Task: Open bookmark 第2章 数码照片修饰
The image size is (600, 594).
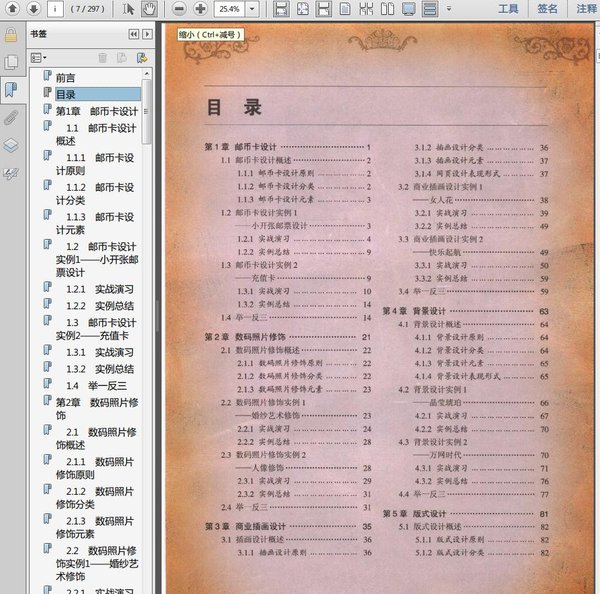Action: (x=97, y=409)
